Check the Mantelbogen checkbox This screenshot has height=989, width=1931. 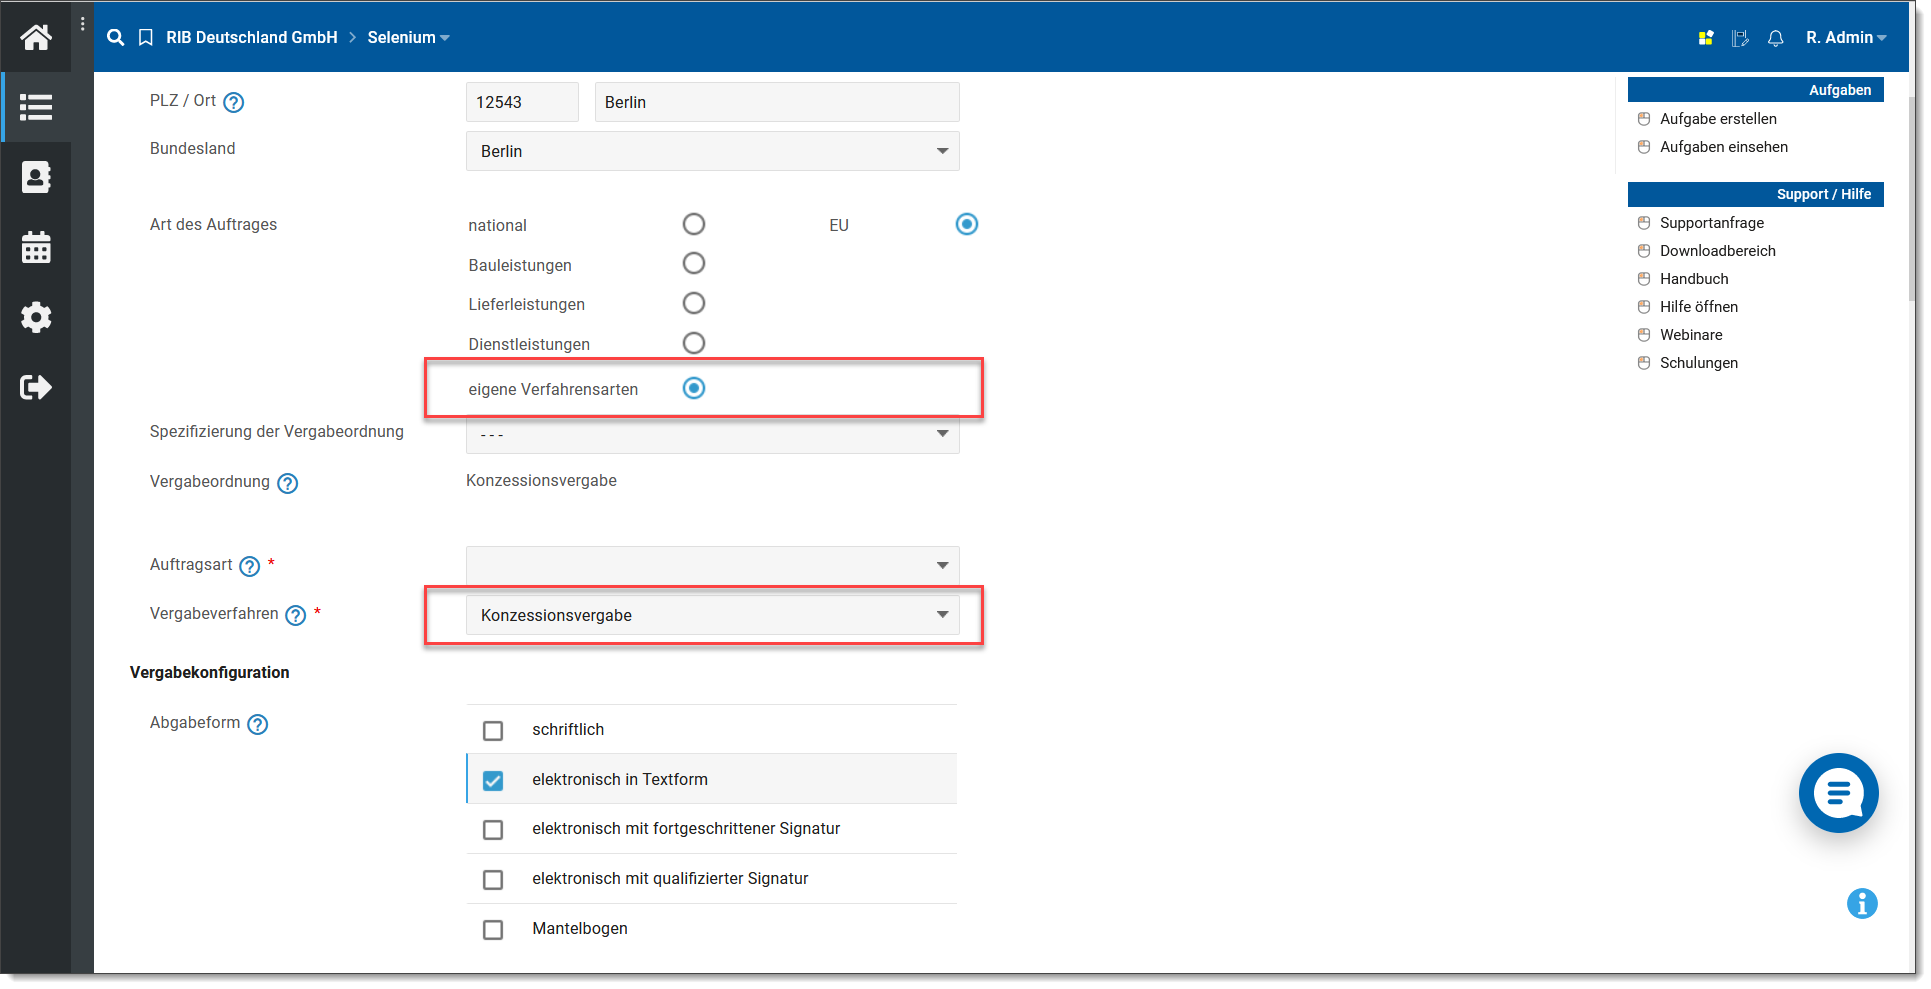tap(493, 930)
